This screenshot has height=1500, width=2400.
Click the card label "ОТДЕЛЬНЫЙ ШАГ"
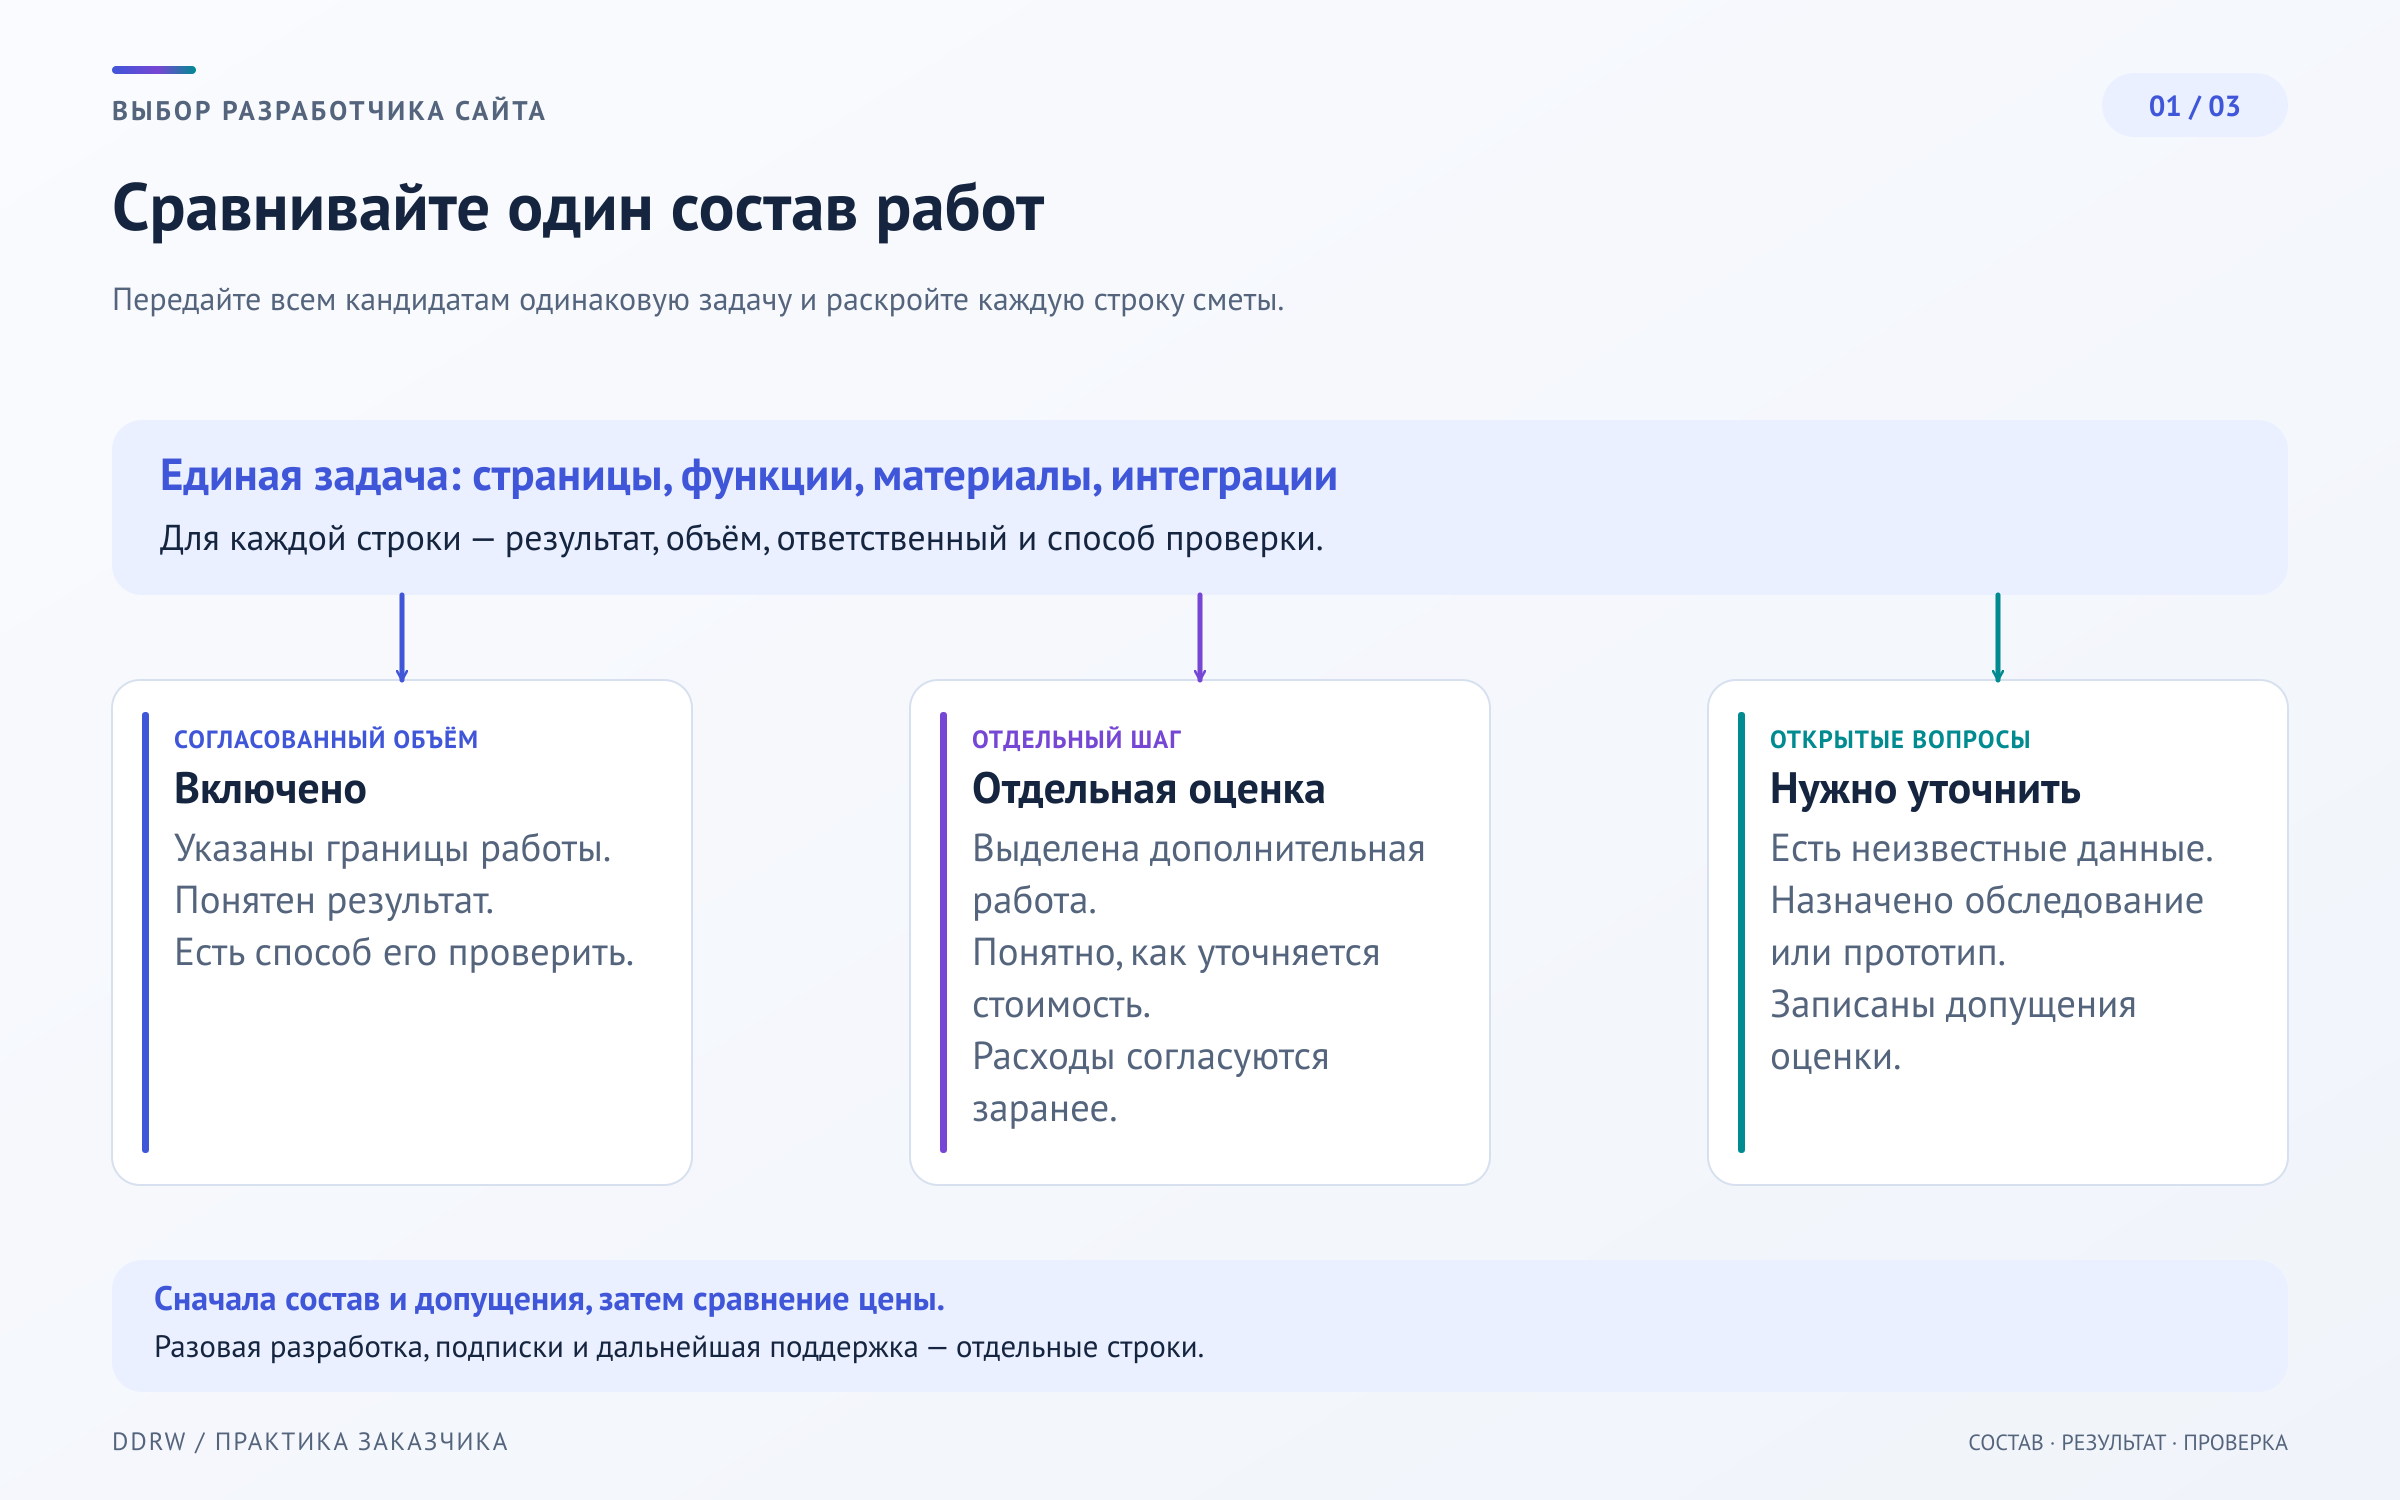coord(1076,739)
